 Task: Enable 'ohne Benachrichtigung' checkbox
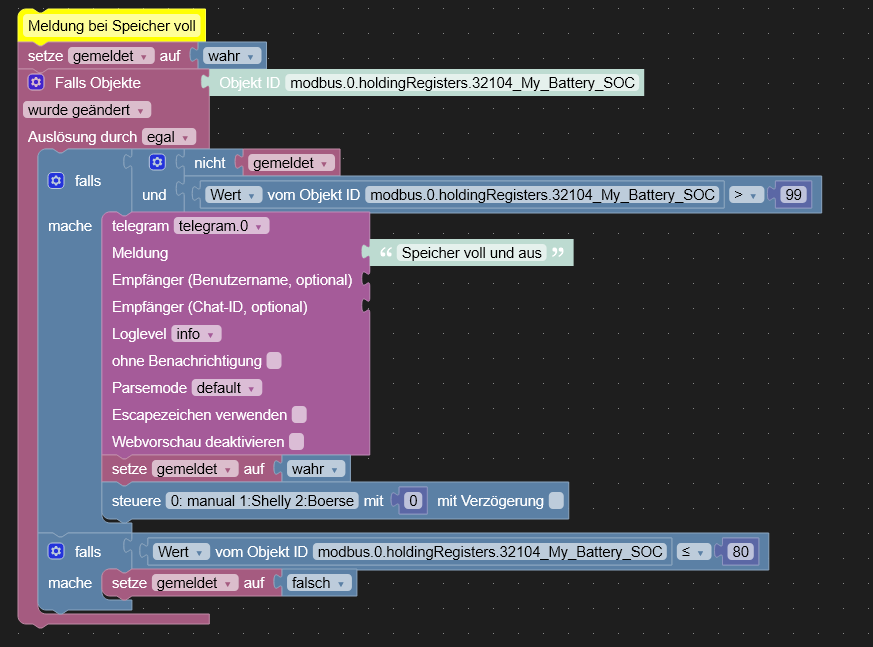click(274, 361)
